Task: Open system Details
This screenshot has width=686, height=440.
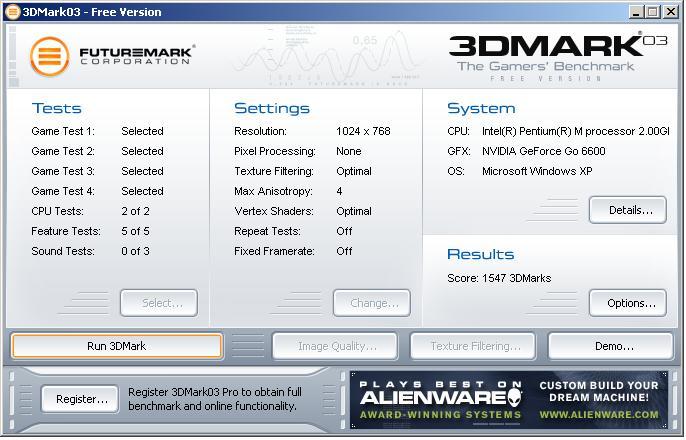Action: 629,211
